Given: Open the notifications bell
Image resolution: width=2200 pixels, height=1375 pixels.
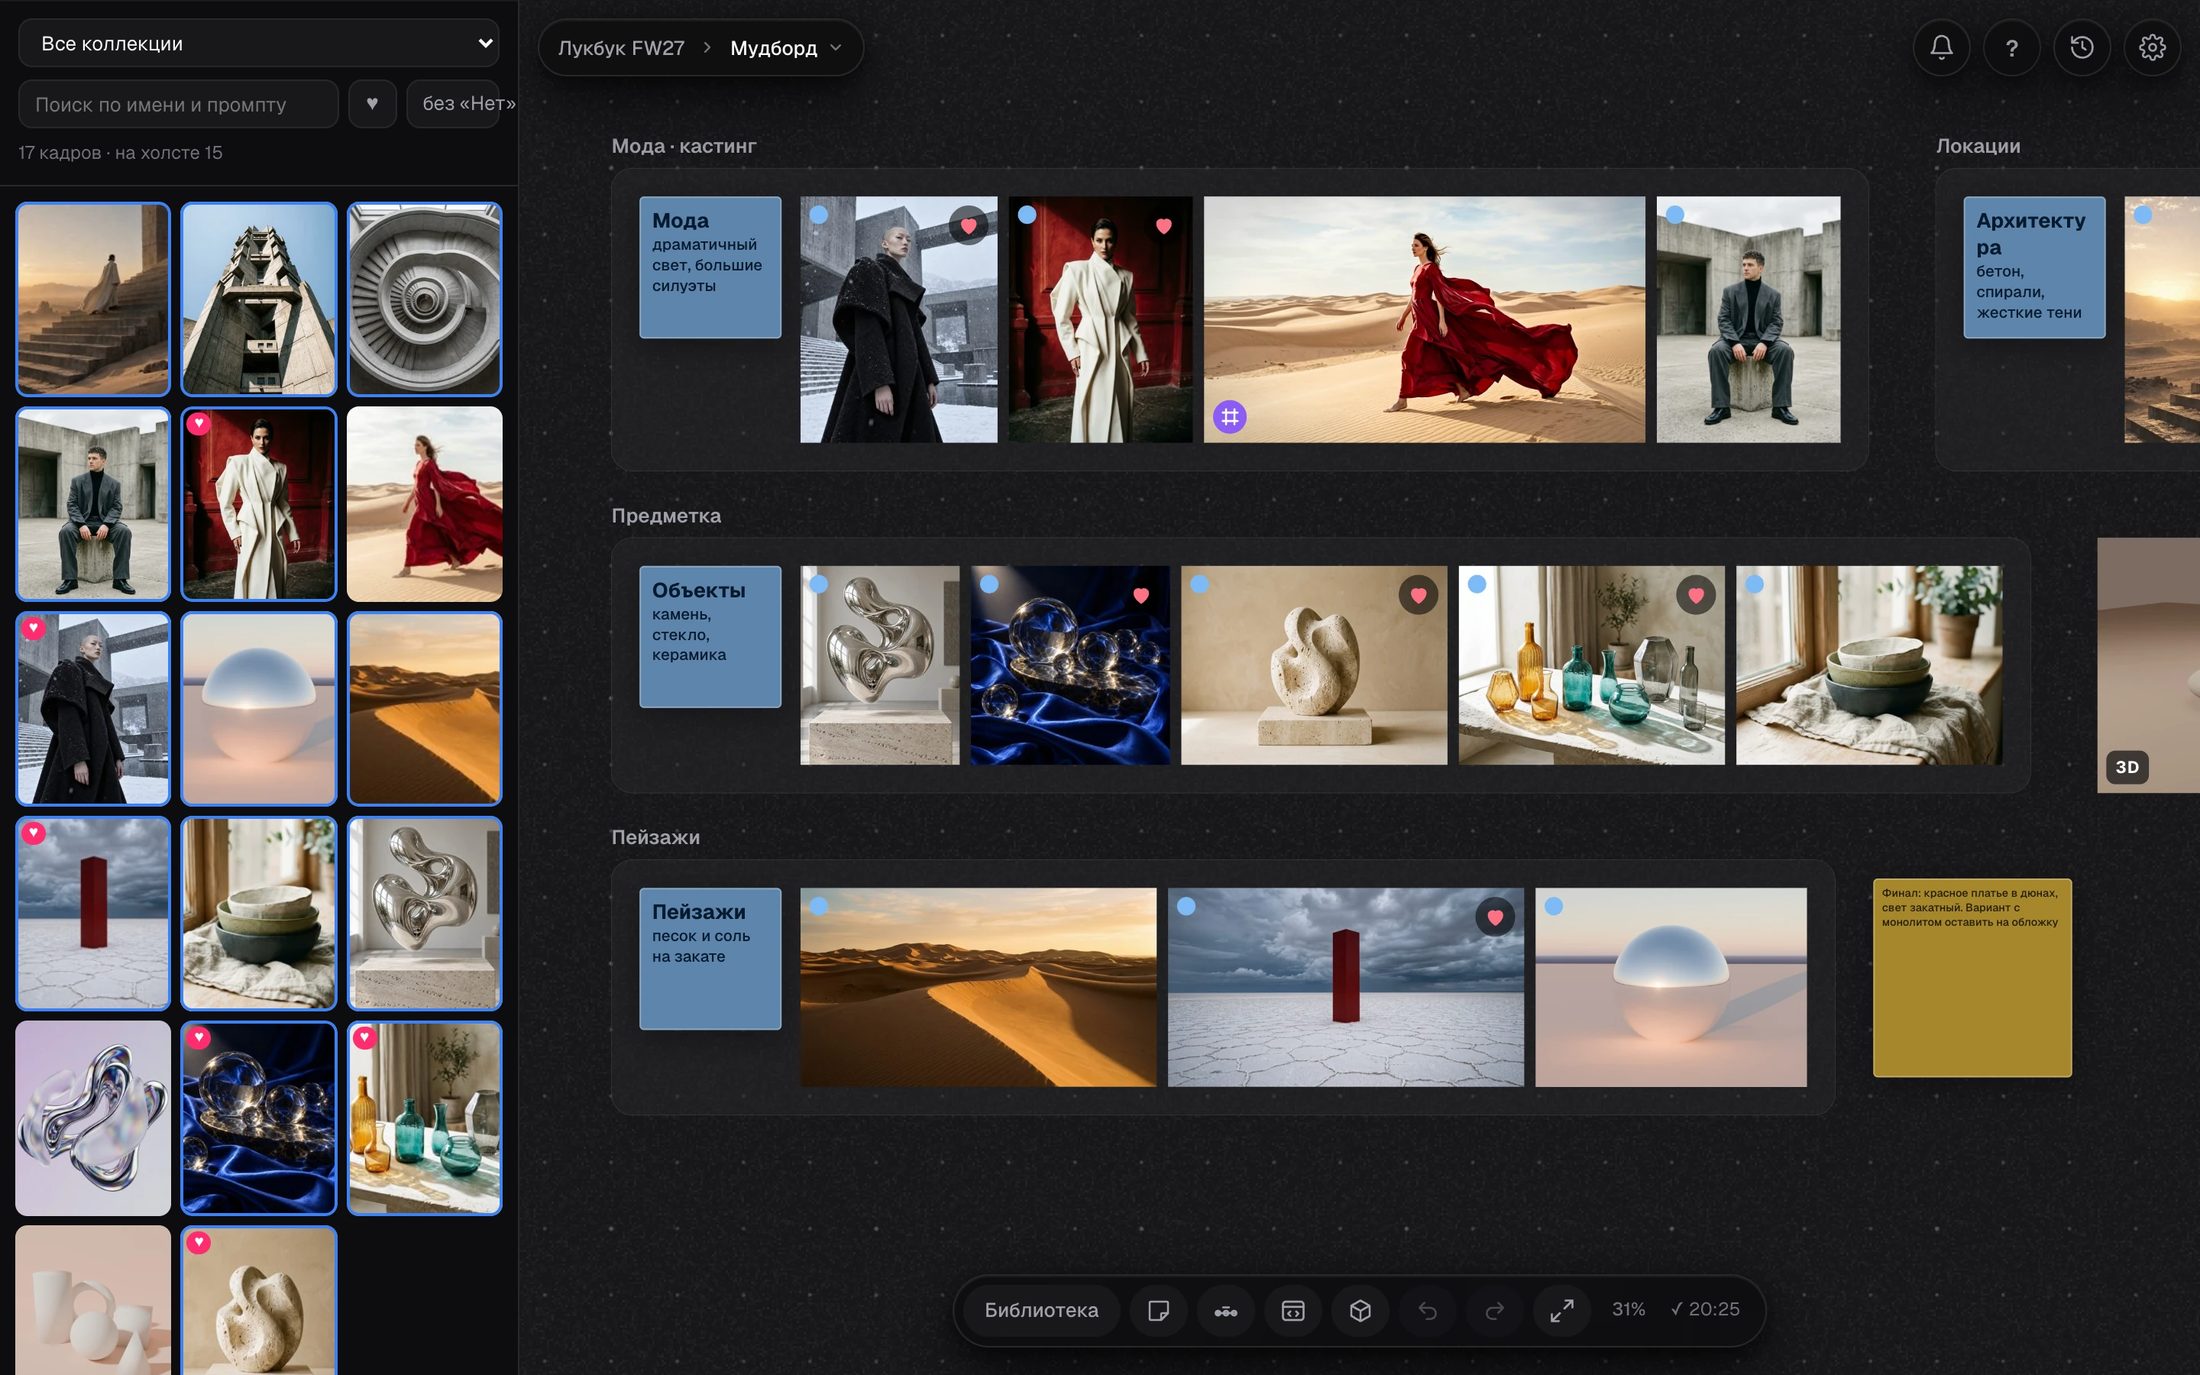Looking at the screenshot, I should click(1941, 47).
